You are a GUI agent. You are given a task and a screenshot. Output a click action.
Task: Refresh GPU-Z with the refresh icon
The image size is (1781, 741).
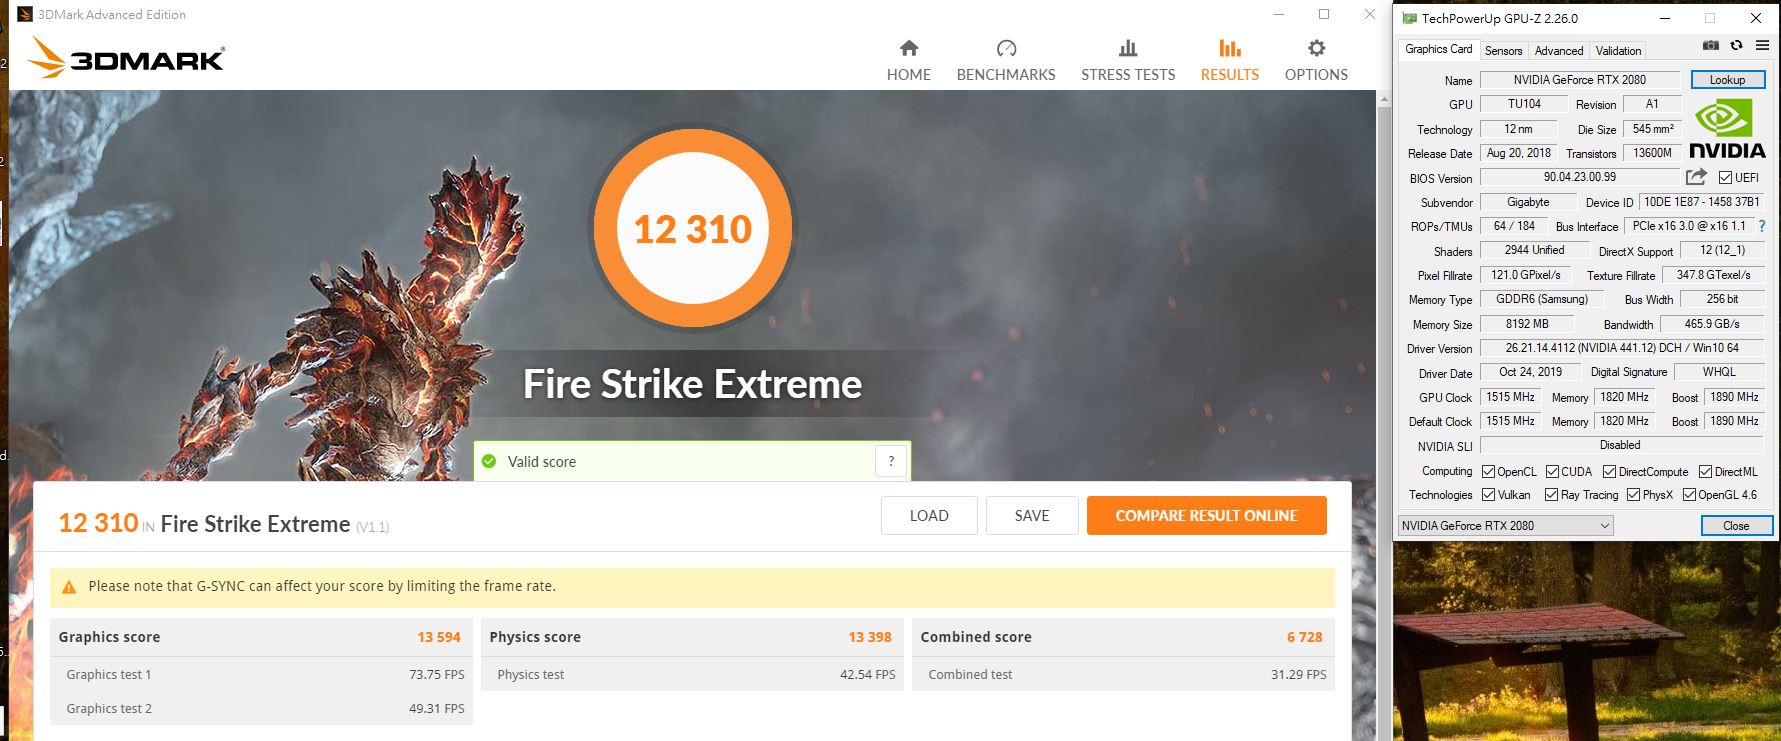(x=1736, y=45)
